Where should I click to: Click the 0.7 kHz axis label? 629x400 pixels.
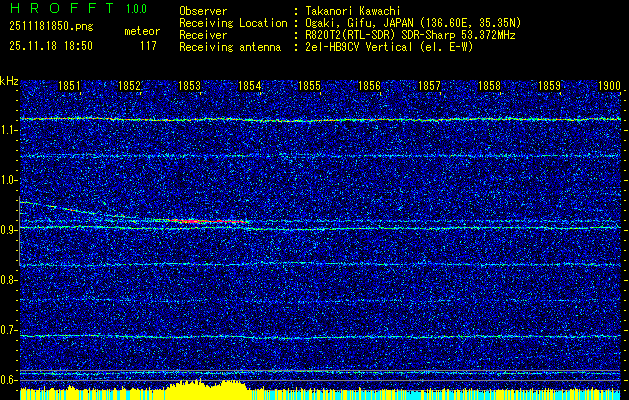[x=9, y=330]
